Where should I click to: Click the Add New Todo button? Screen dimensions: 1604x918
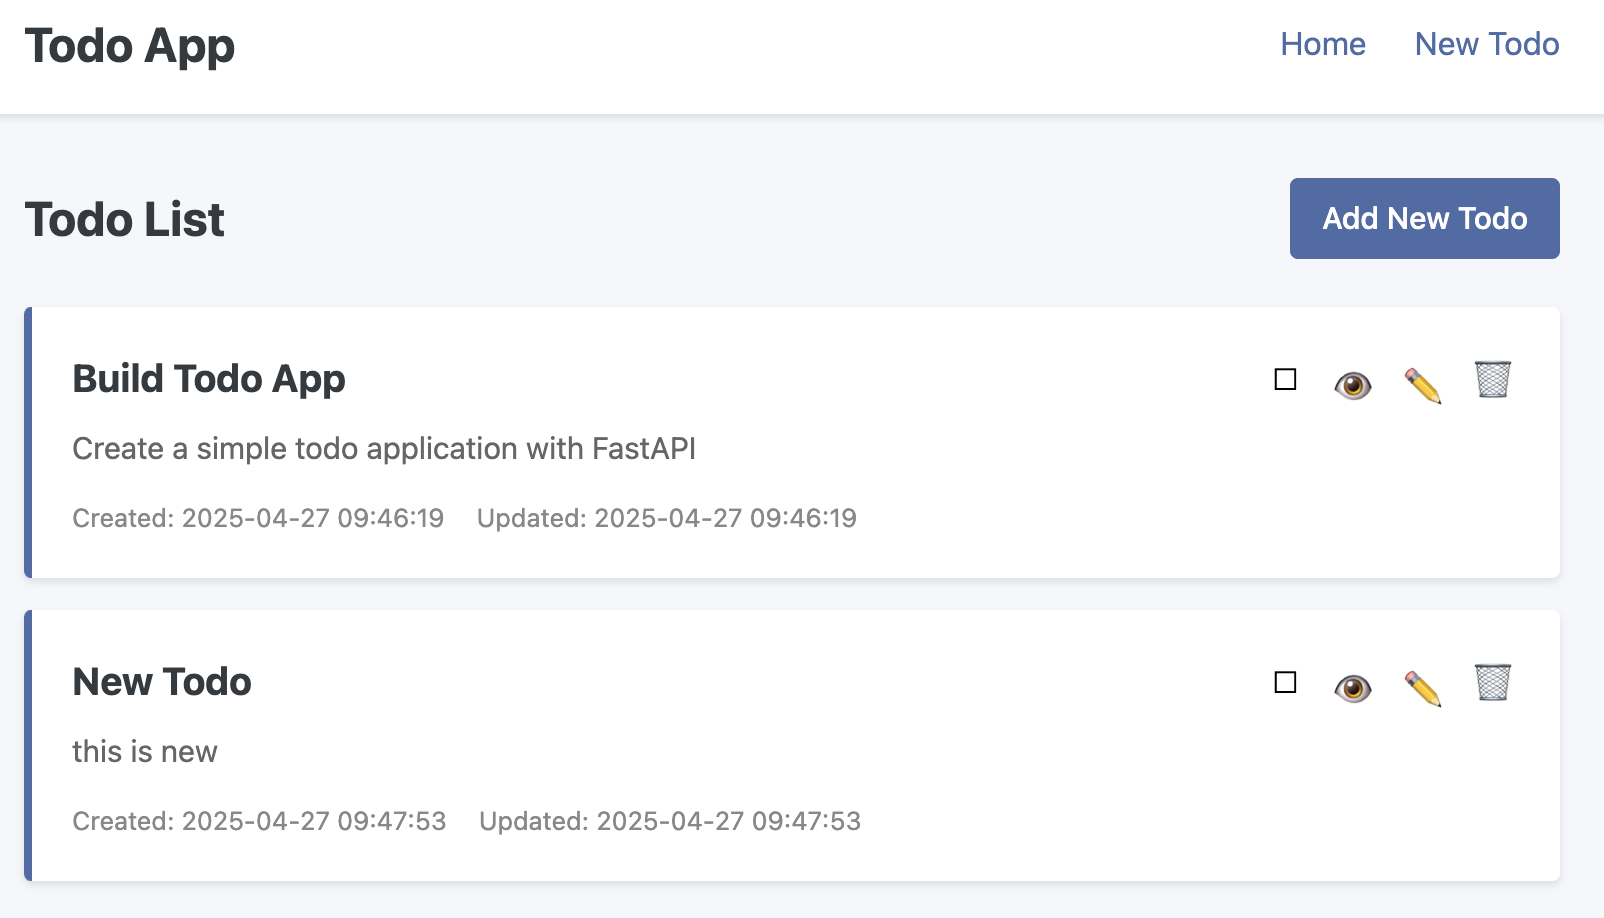(x=1425, y=218)
